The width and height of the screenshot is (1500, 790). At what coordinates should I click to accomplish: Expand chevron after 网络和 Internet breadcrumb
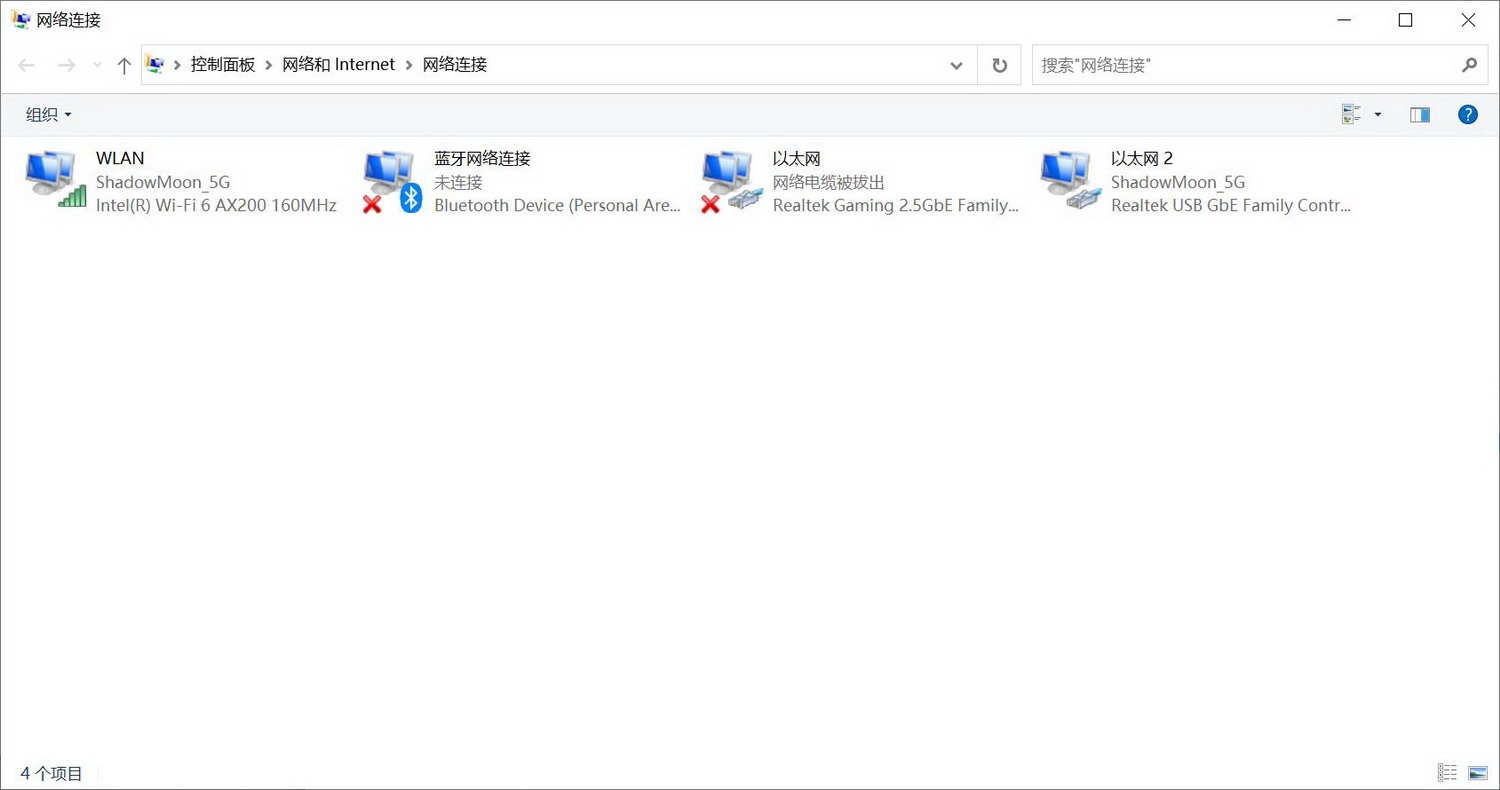409,65
